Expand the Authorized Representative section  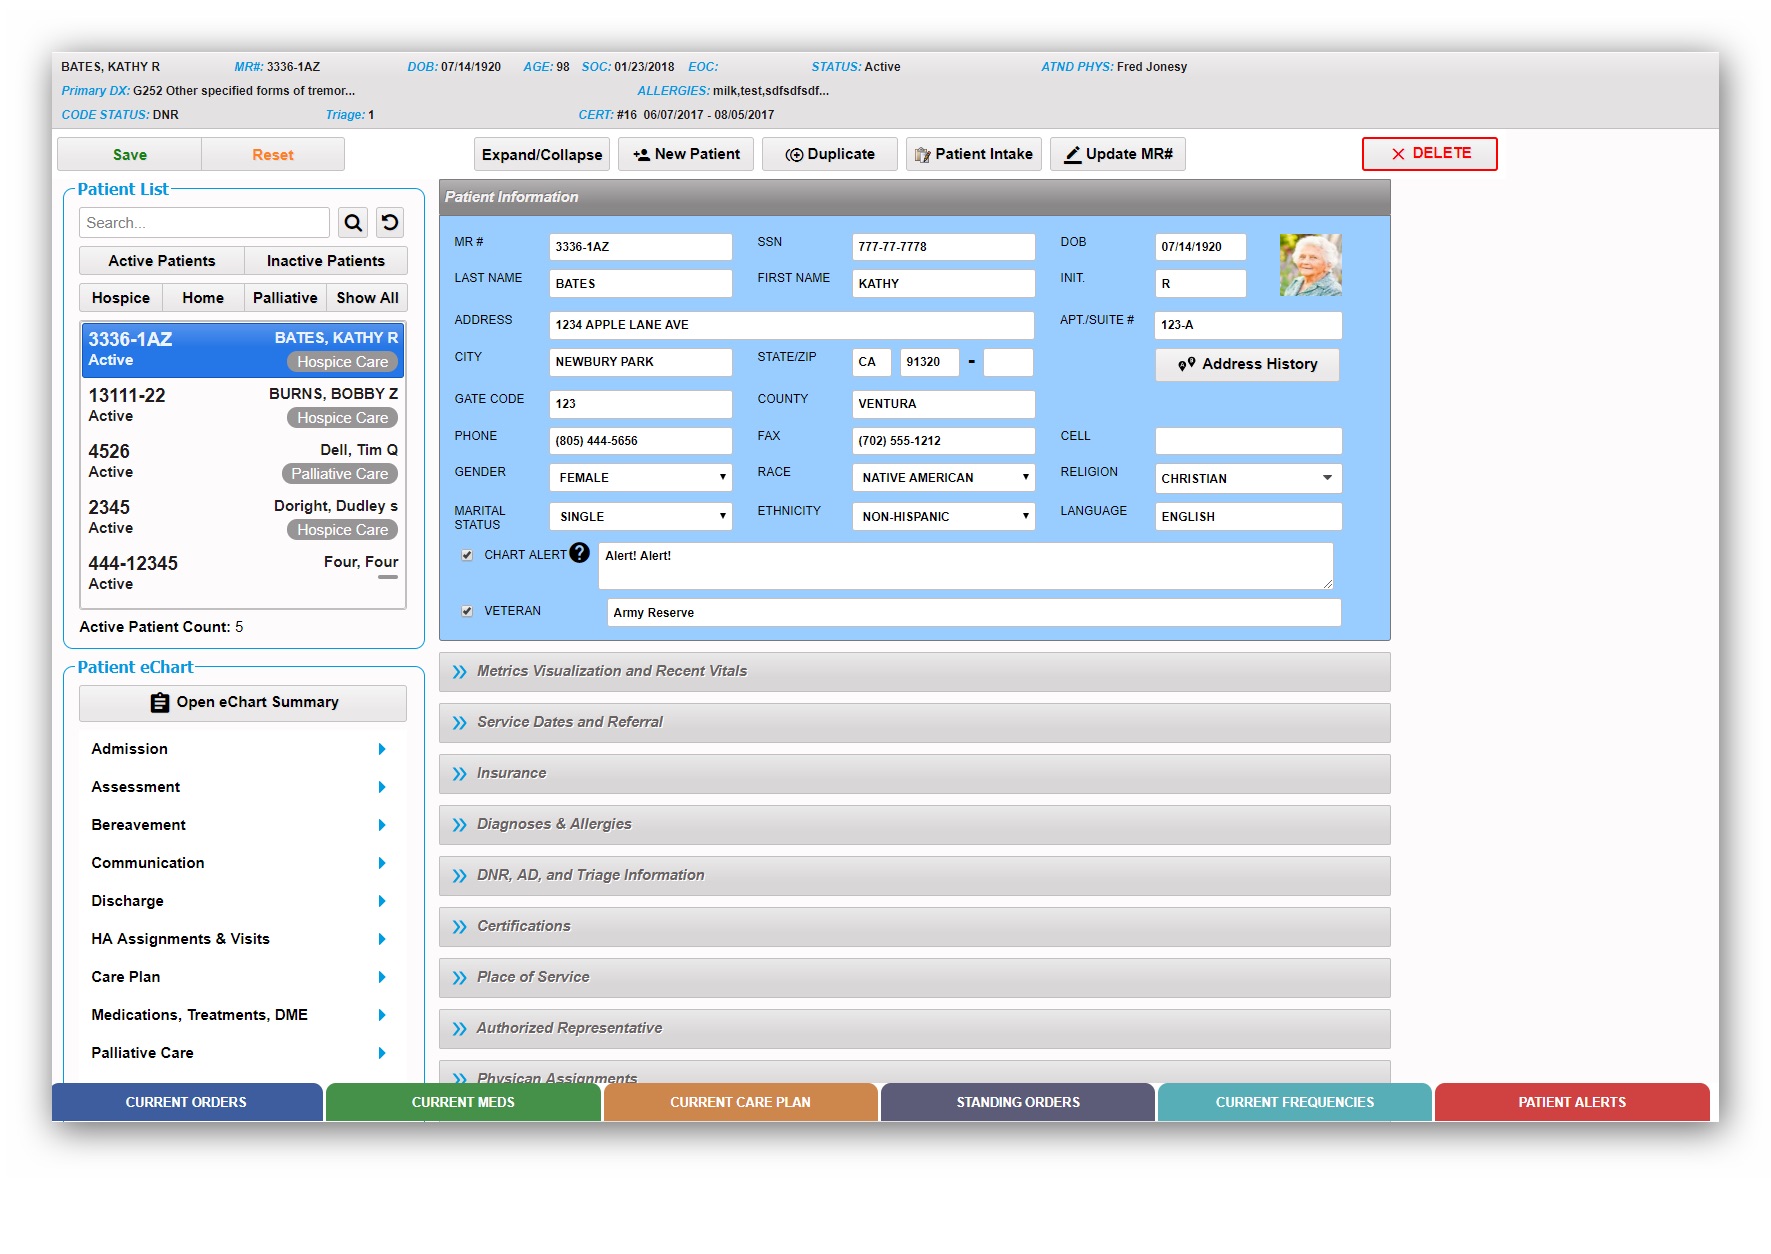point(914,1029)
